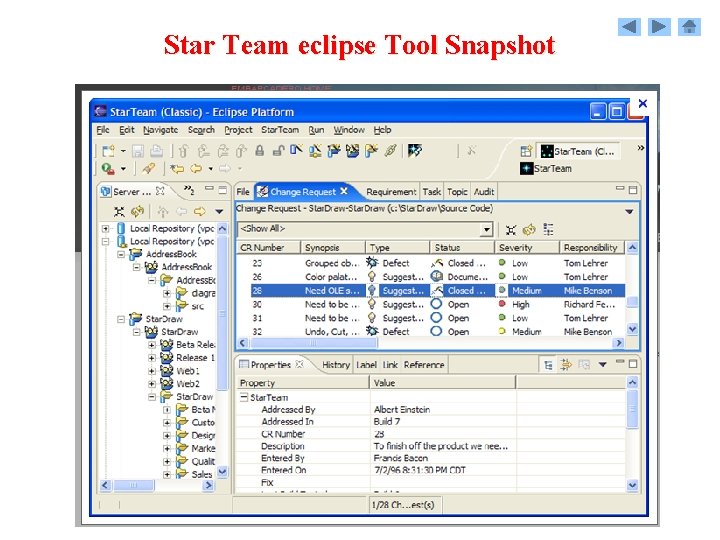Open the Project menu
Image resolution: width=720 pixels, height=540 pixels.
tap(238, 130)
